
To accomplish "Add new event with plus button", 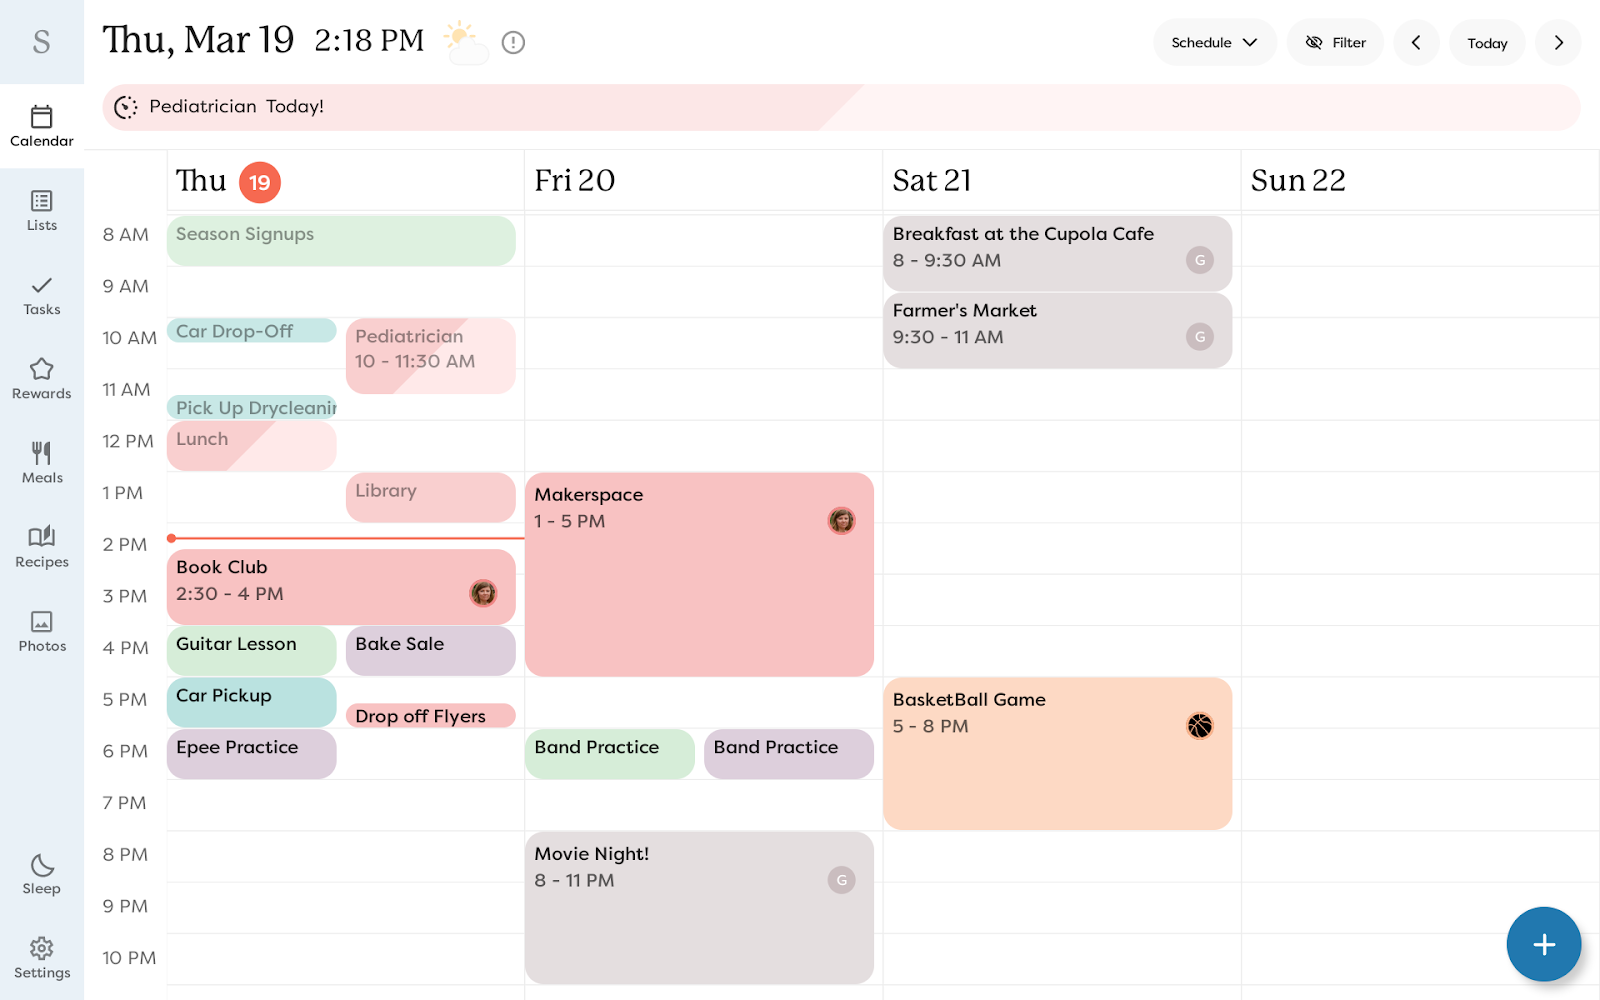I will click(1543, 944).
